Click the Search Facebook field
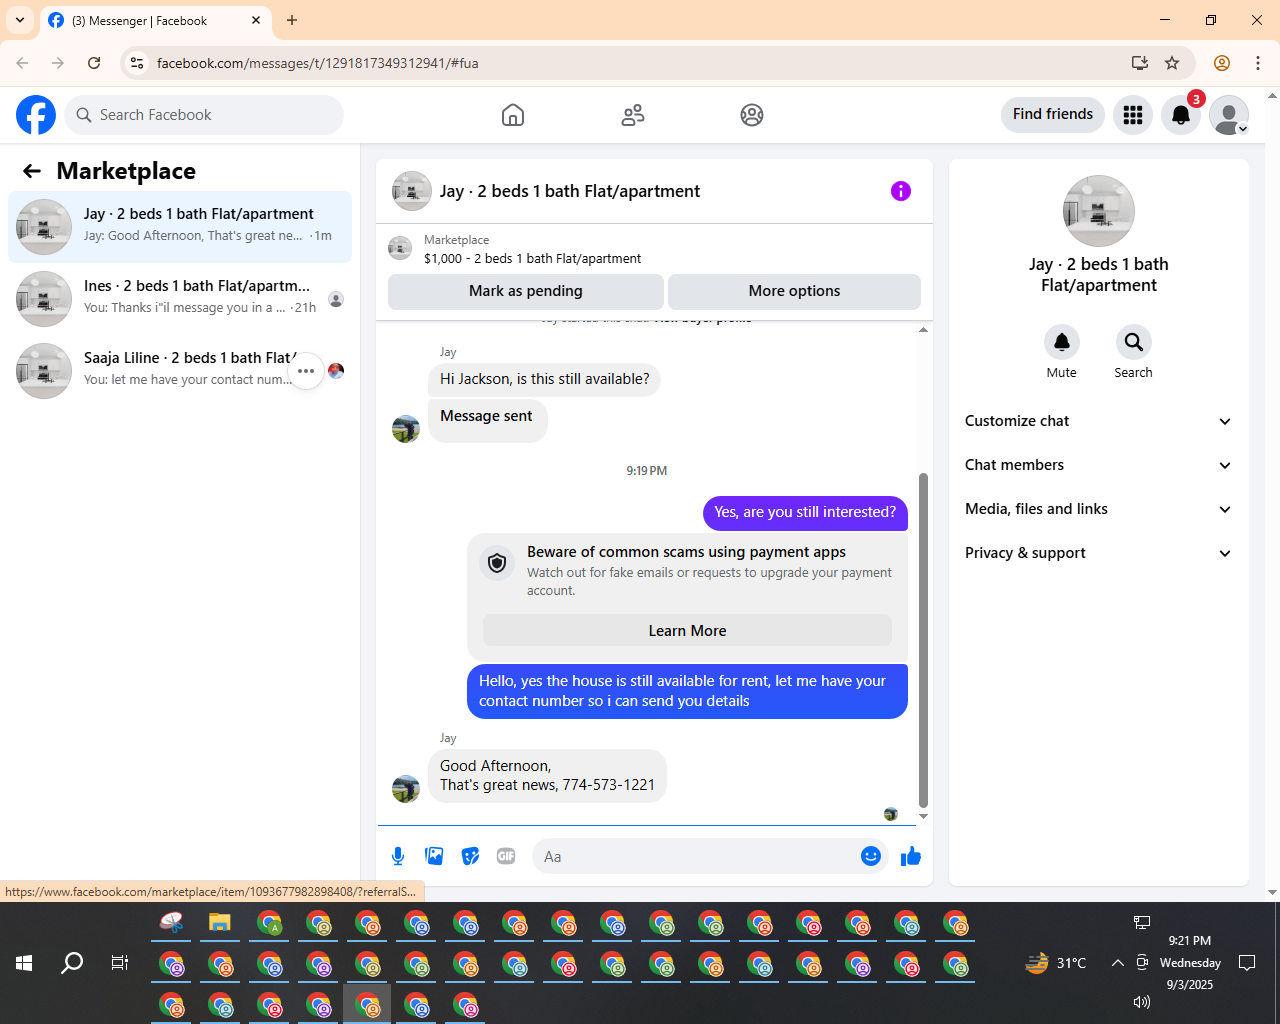 pyautogui.click(x=204, y=115)
